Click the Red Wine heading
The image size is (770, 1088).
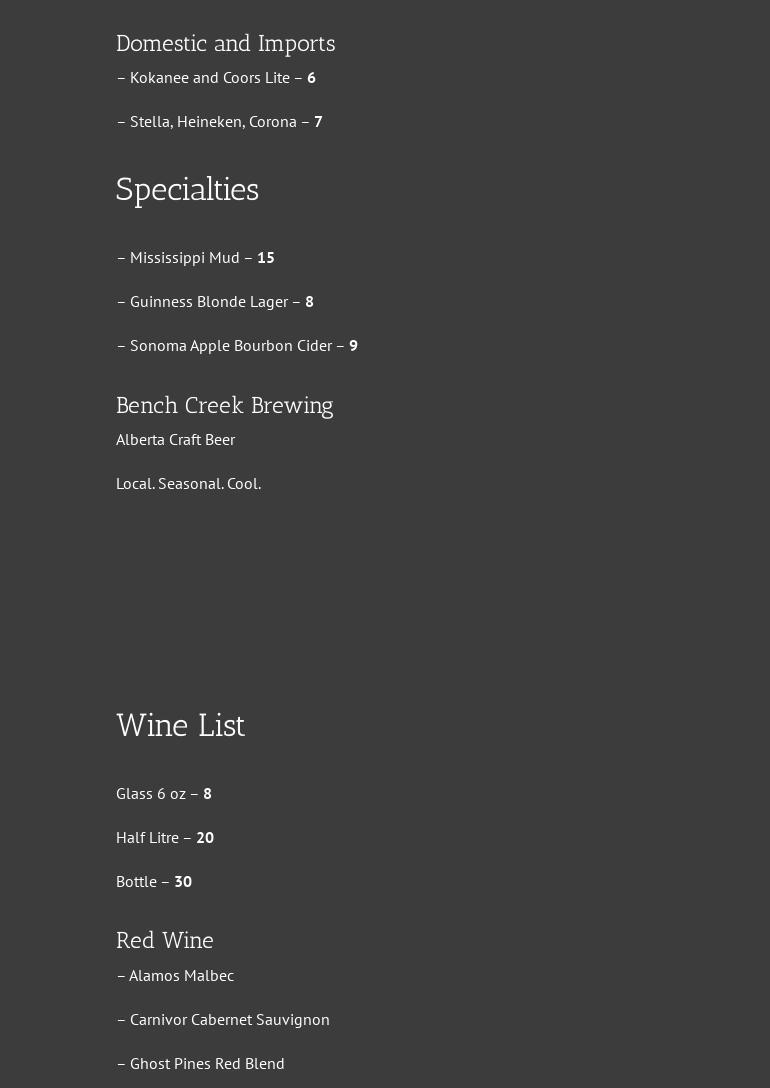[x=164, y=941]
